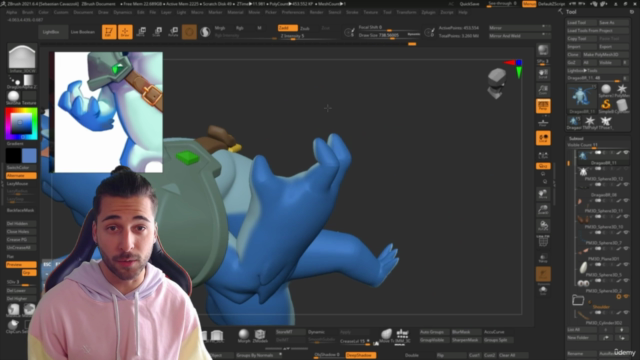Click the Save As button

pos(614,22)
